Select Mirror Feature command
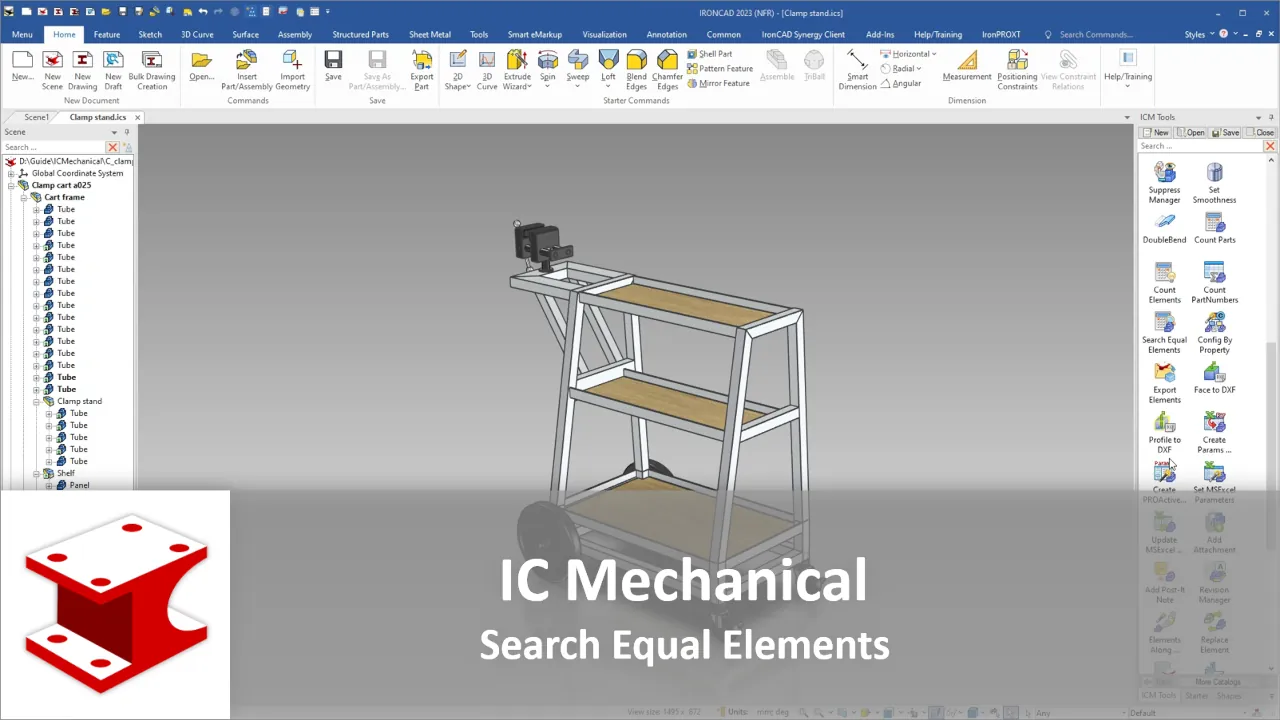This screenshot has width=1280, height=720. pos(719,83)
